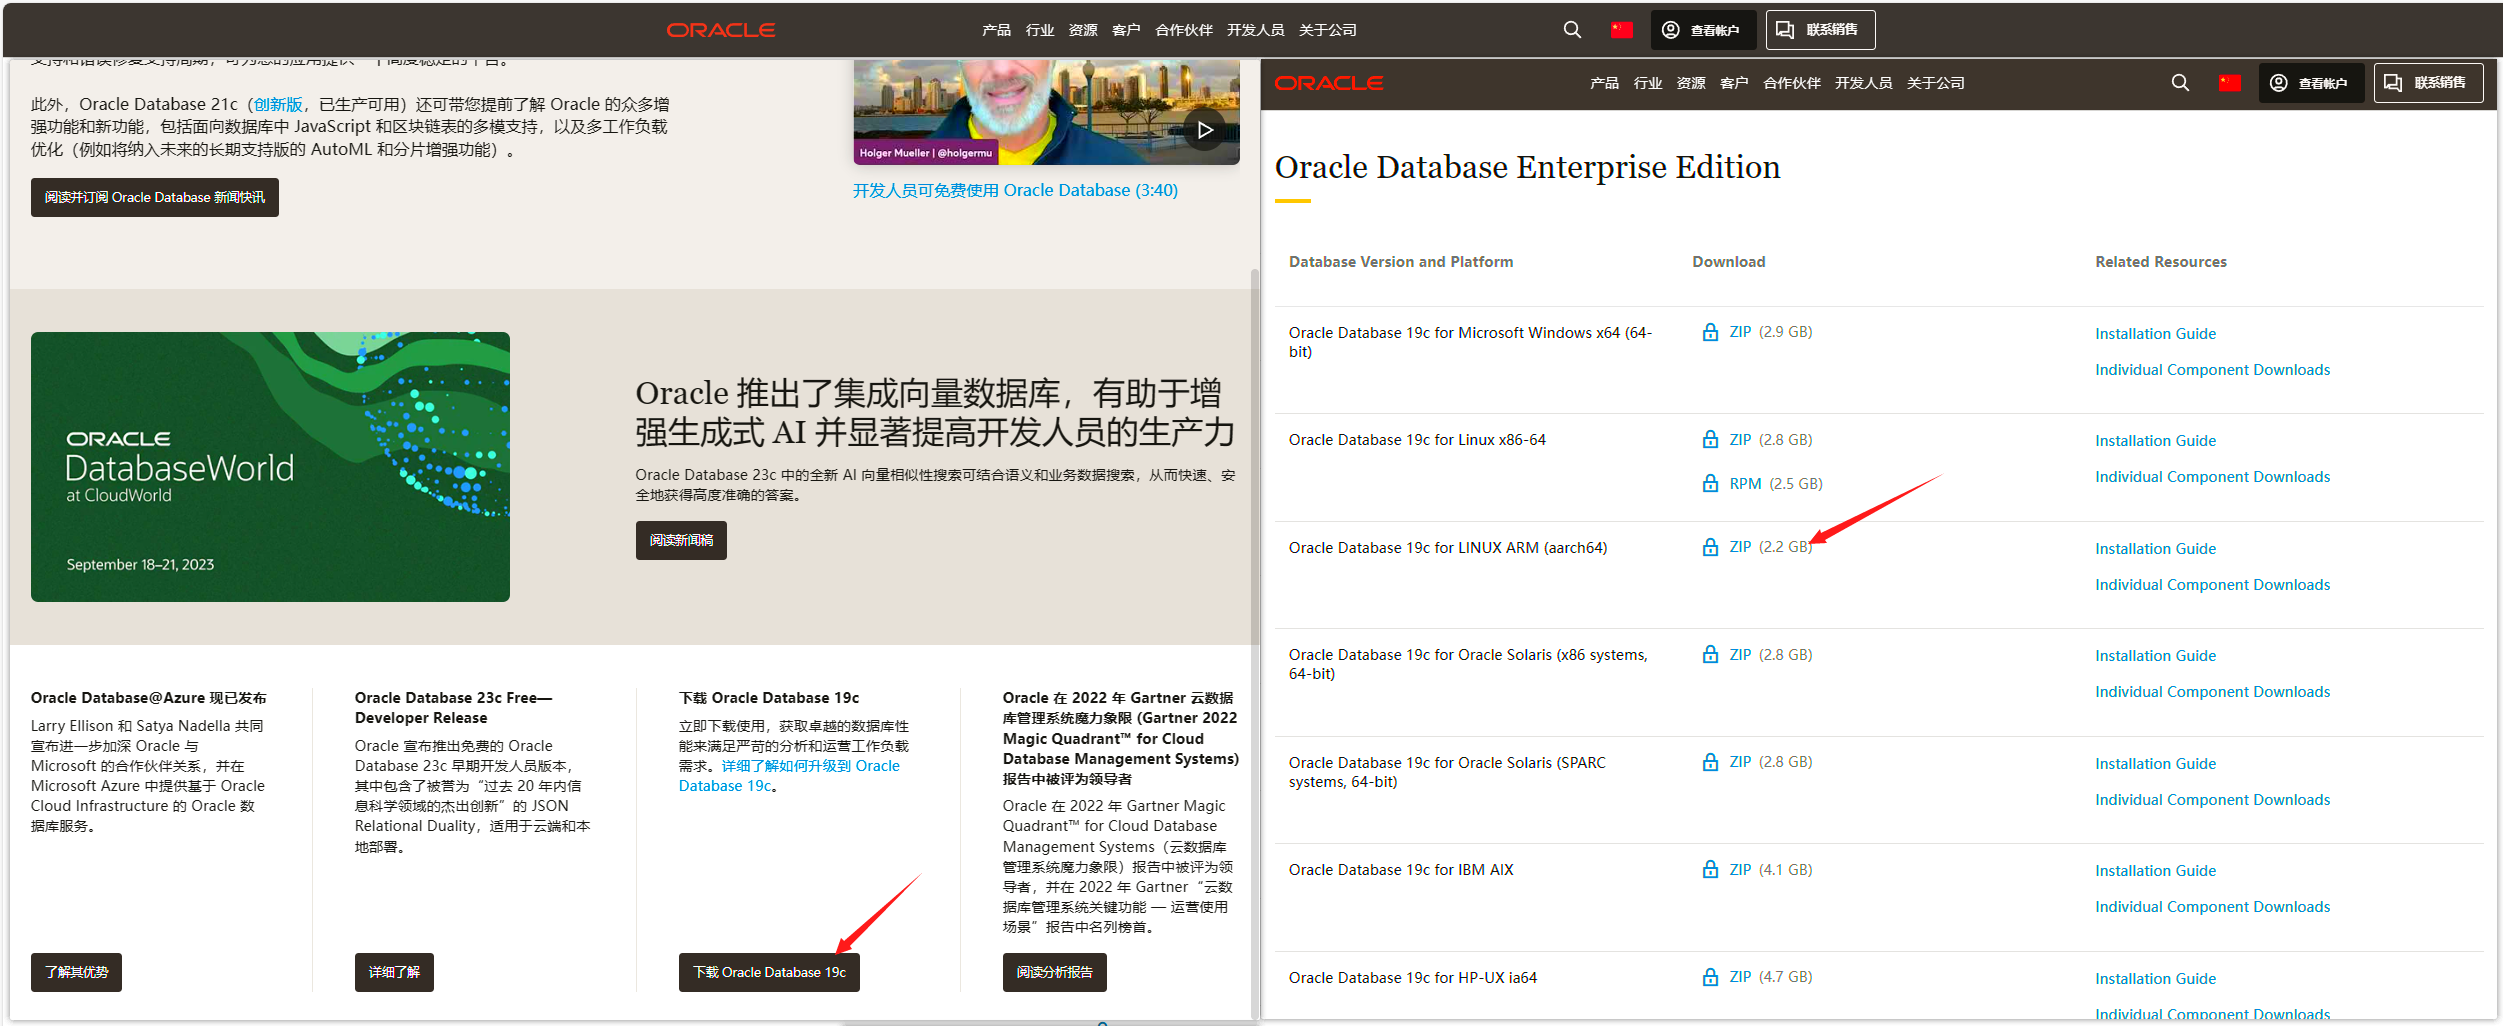Screen dimensions: 2503x1026
Task: Click Oracle logo in left window header
Action: click(721, 30)
